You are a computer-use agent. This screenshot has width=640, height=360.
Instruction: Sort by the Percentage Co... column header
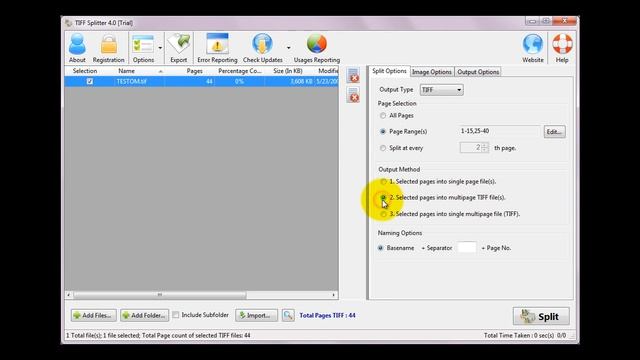(240, 71)
